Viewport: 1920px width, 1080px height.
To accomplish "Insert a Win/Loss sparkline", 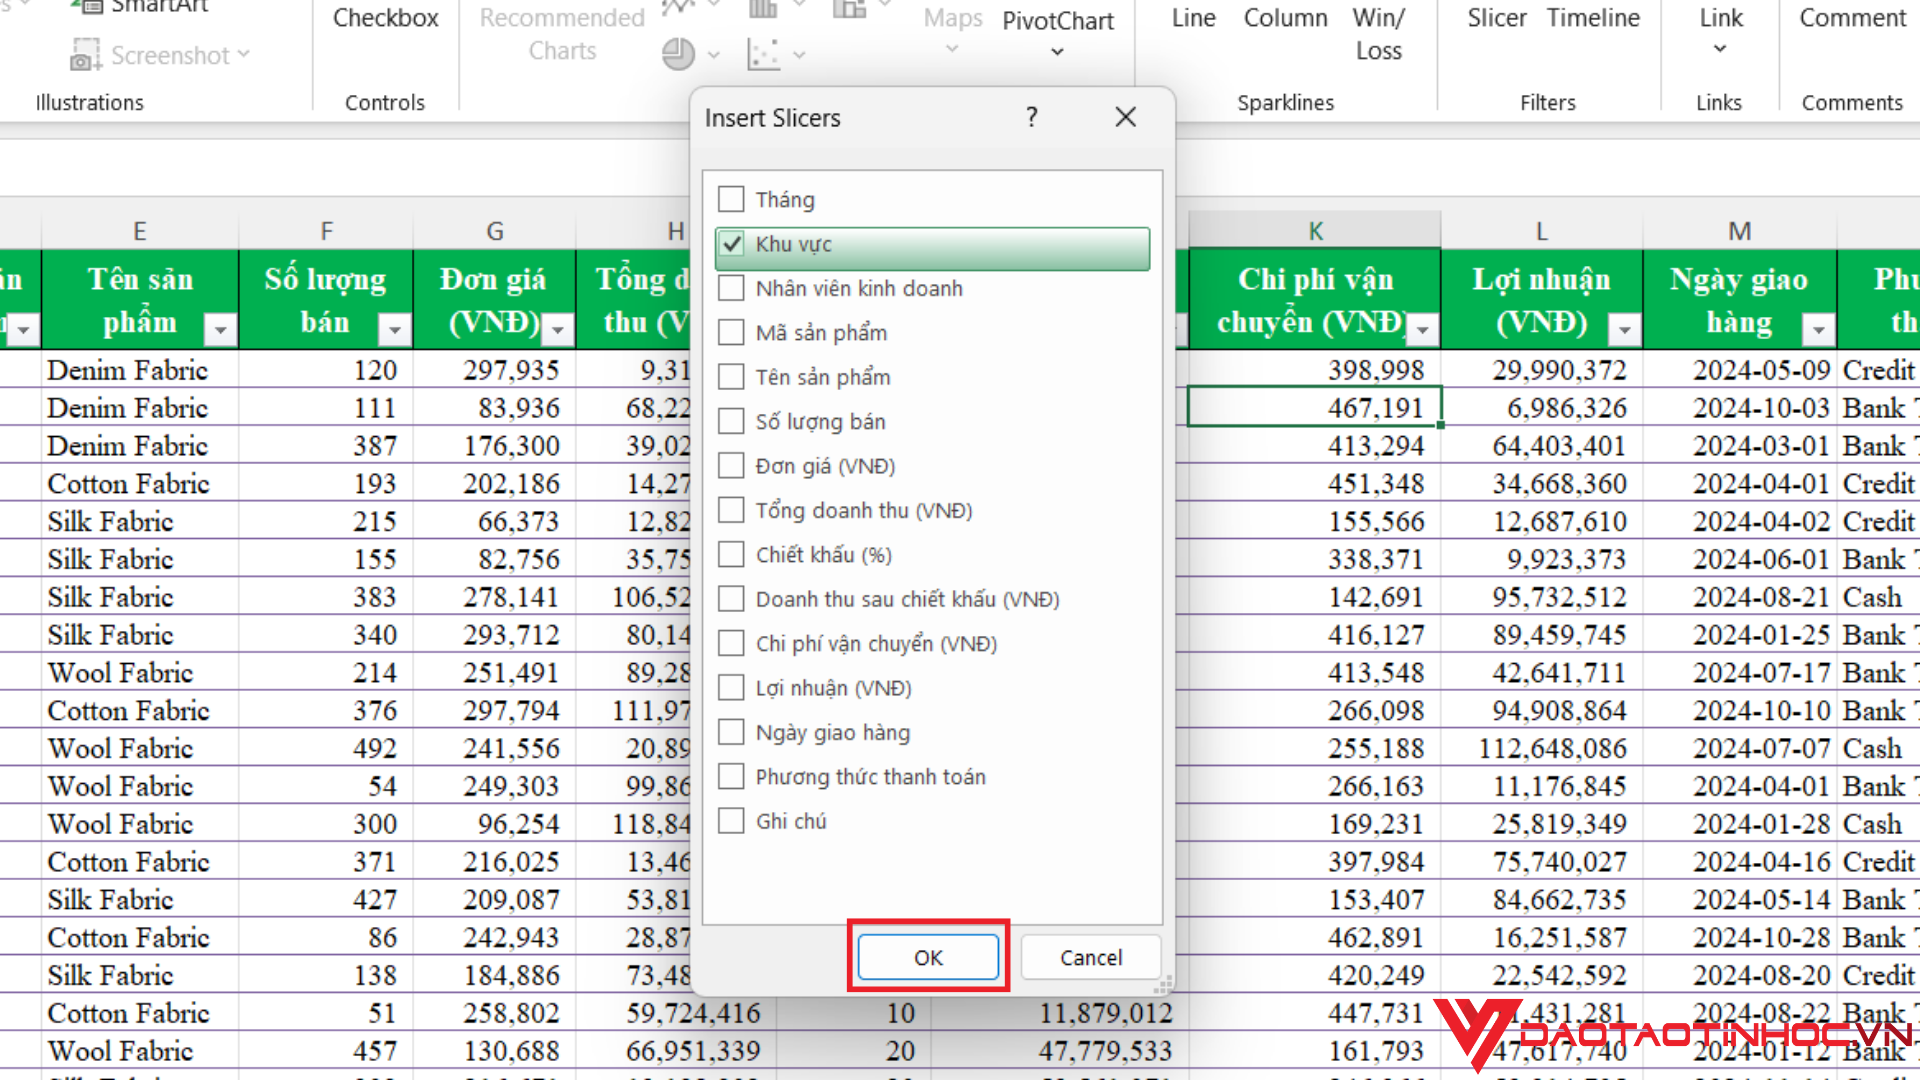I will [x=1378, y=33].
